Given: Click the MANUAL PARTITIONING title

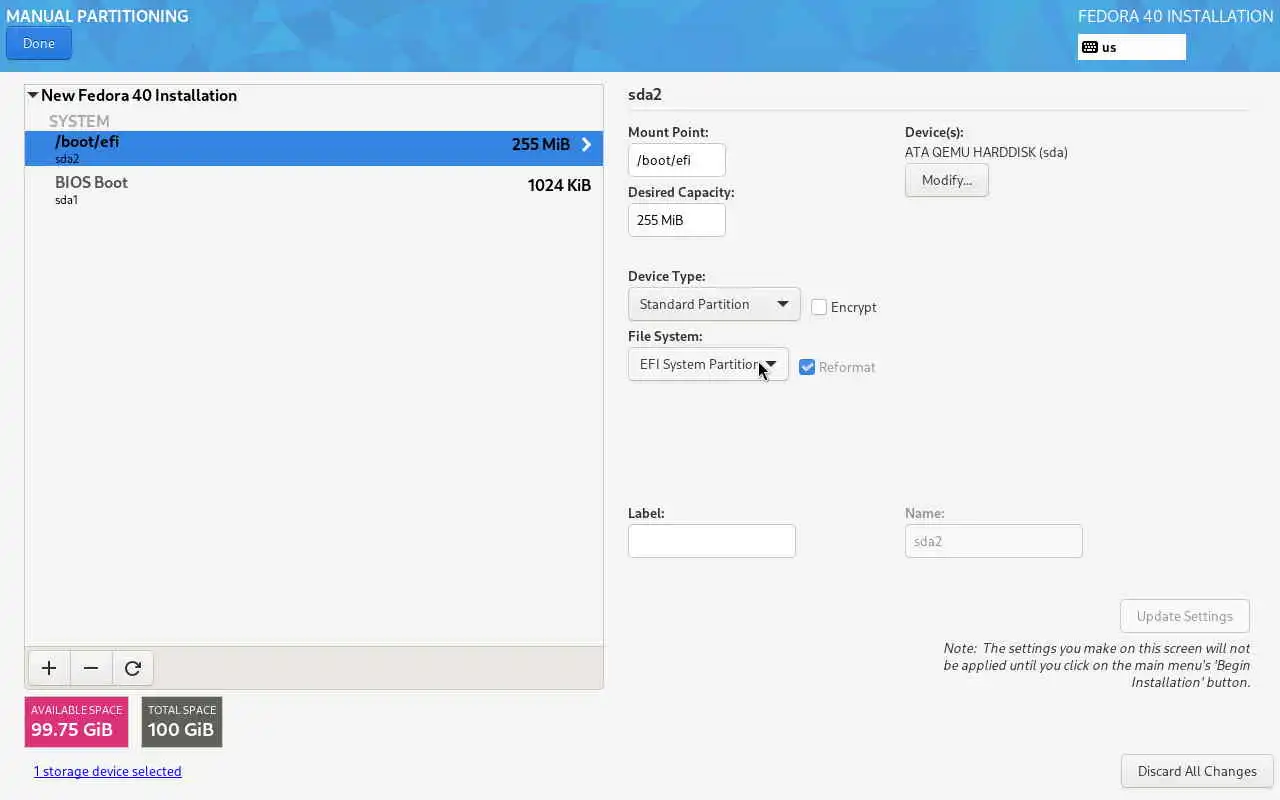Looking at the screenshot, I should tap(97, 16).
